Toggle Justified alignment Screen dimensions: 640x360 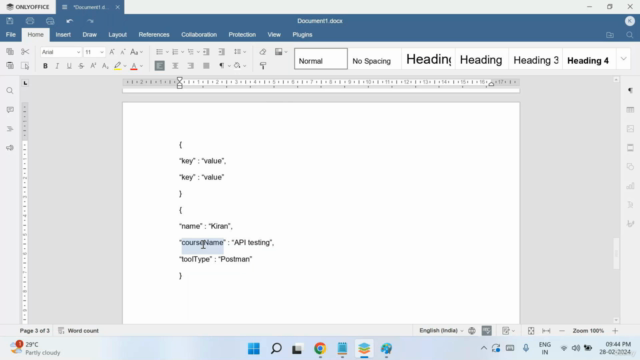pyautogui.click(x=206, y=66)
